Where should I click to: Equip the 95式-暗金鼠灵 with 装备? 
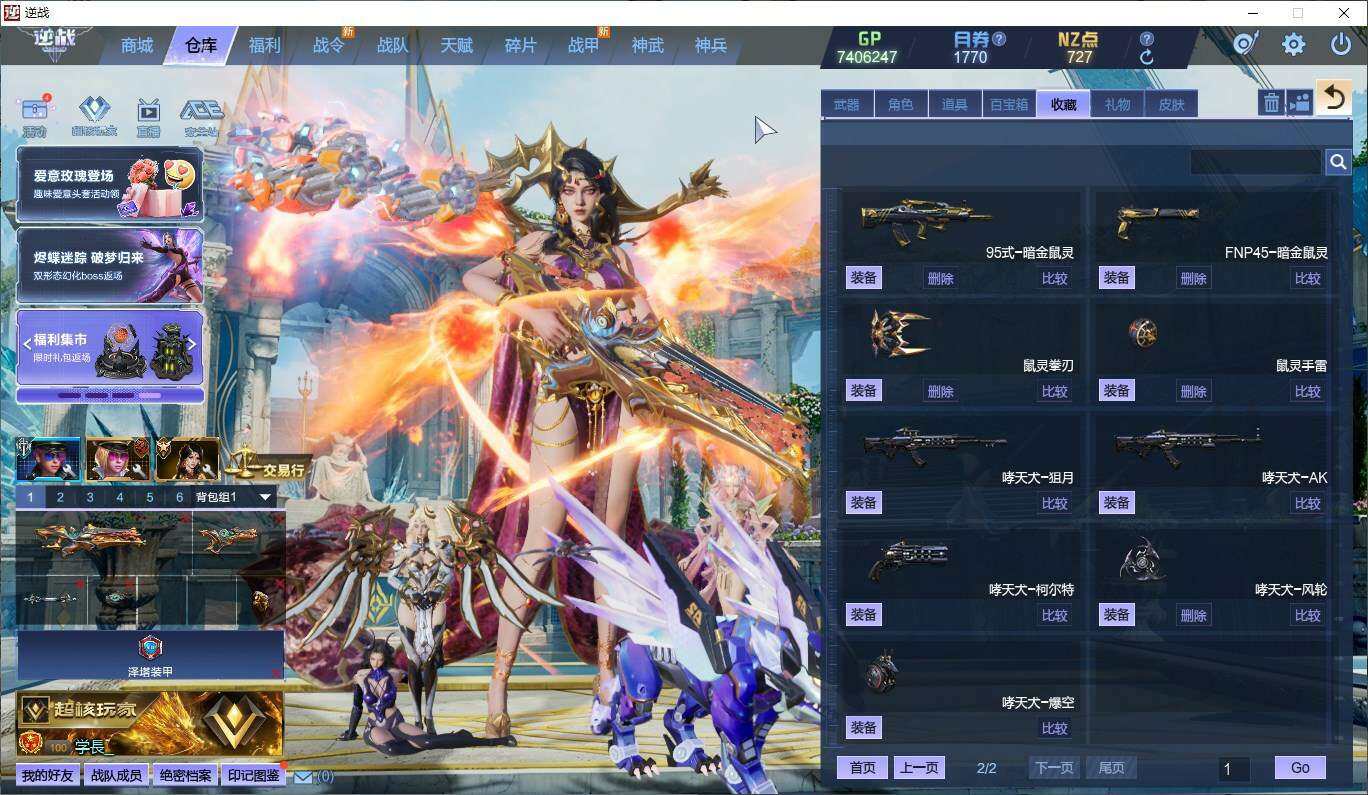coord(863,278)
